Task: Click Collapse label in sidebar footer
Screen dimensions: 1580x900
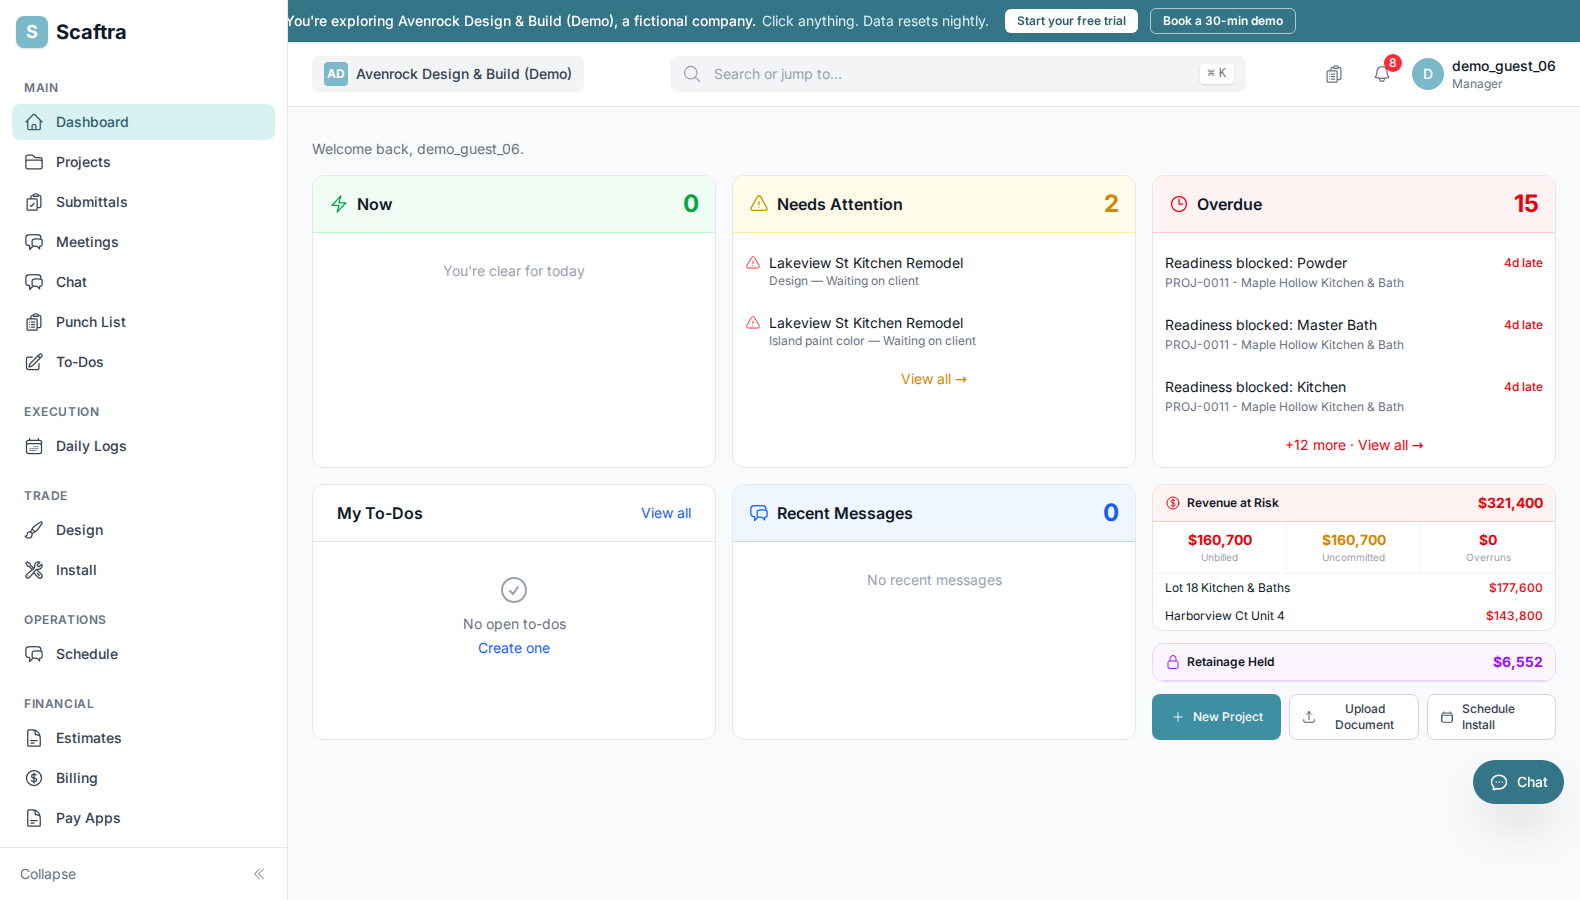Action: tap(48, 874)
